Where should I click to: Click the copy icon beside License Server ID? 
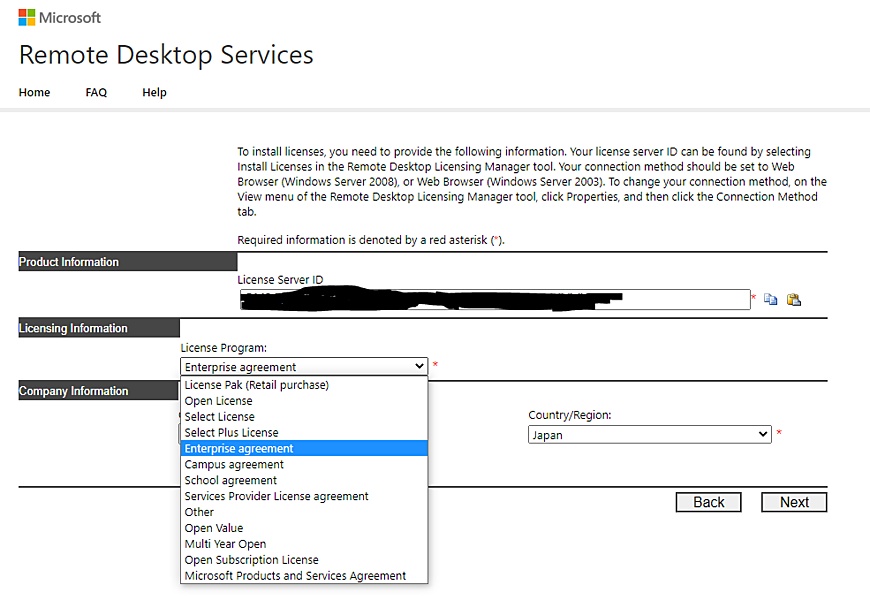[x=770, y=298]
